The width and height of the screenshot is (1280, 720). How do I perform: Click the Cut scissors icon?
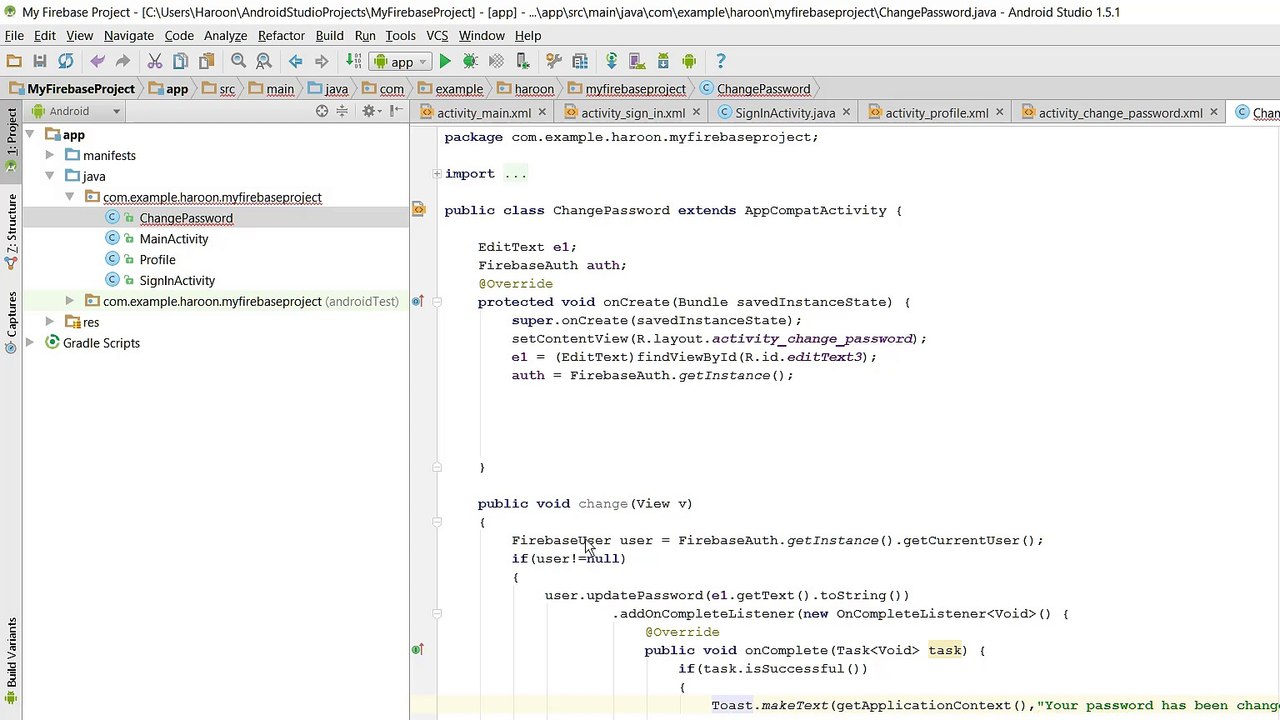(155, 62)
